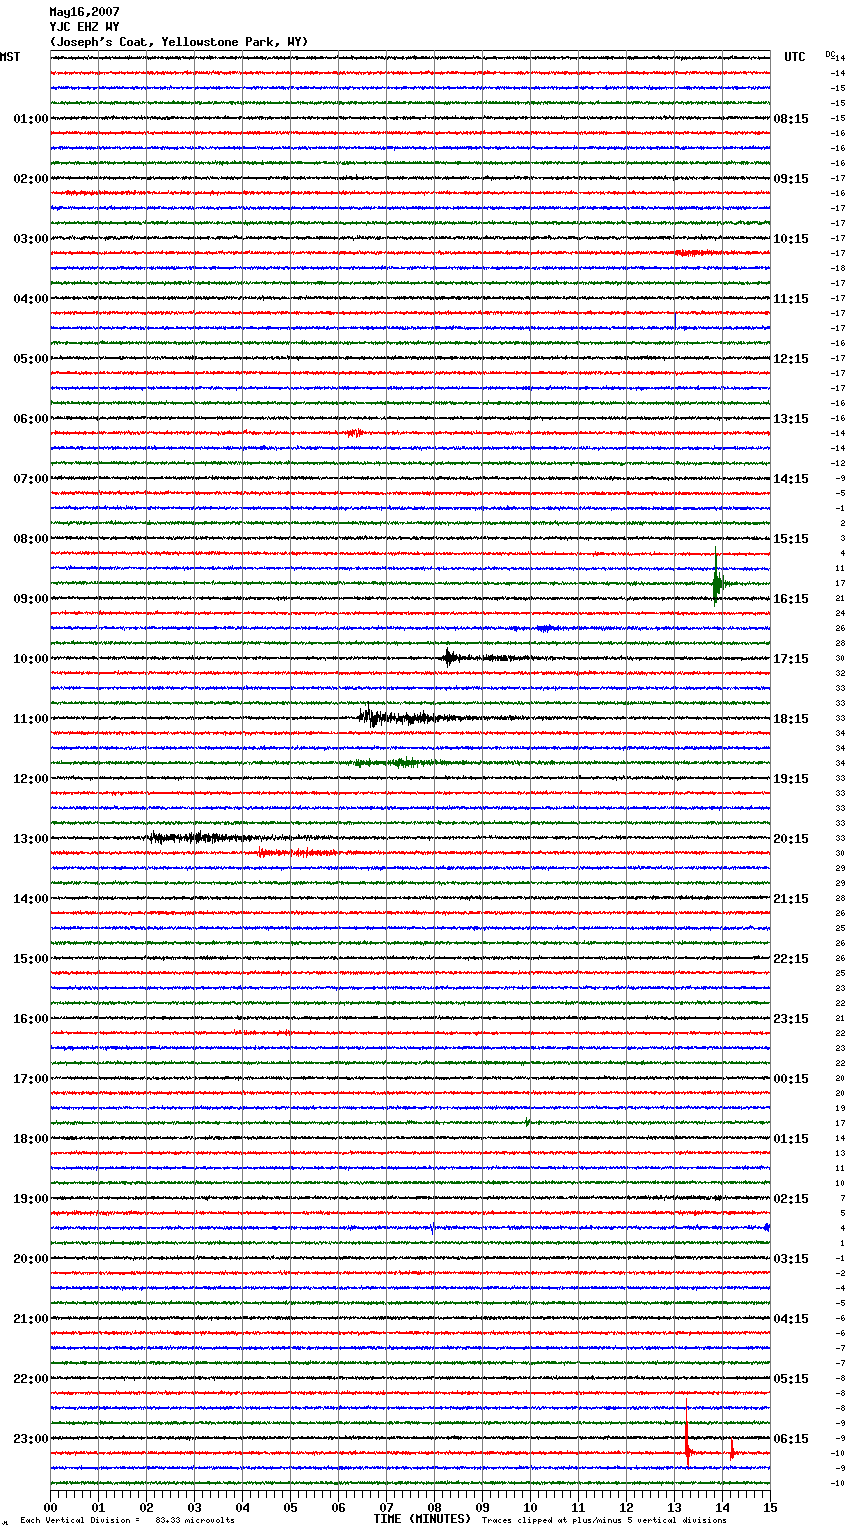Click the 23:15 UTC time label
850x1534 pixels.
click(791, 1019)
